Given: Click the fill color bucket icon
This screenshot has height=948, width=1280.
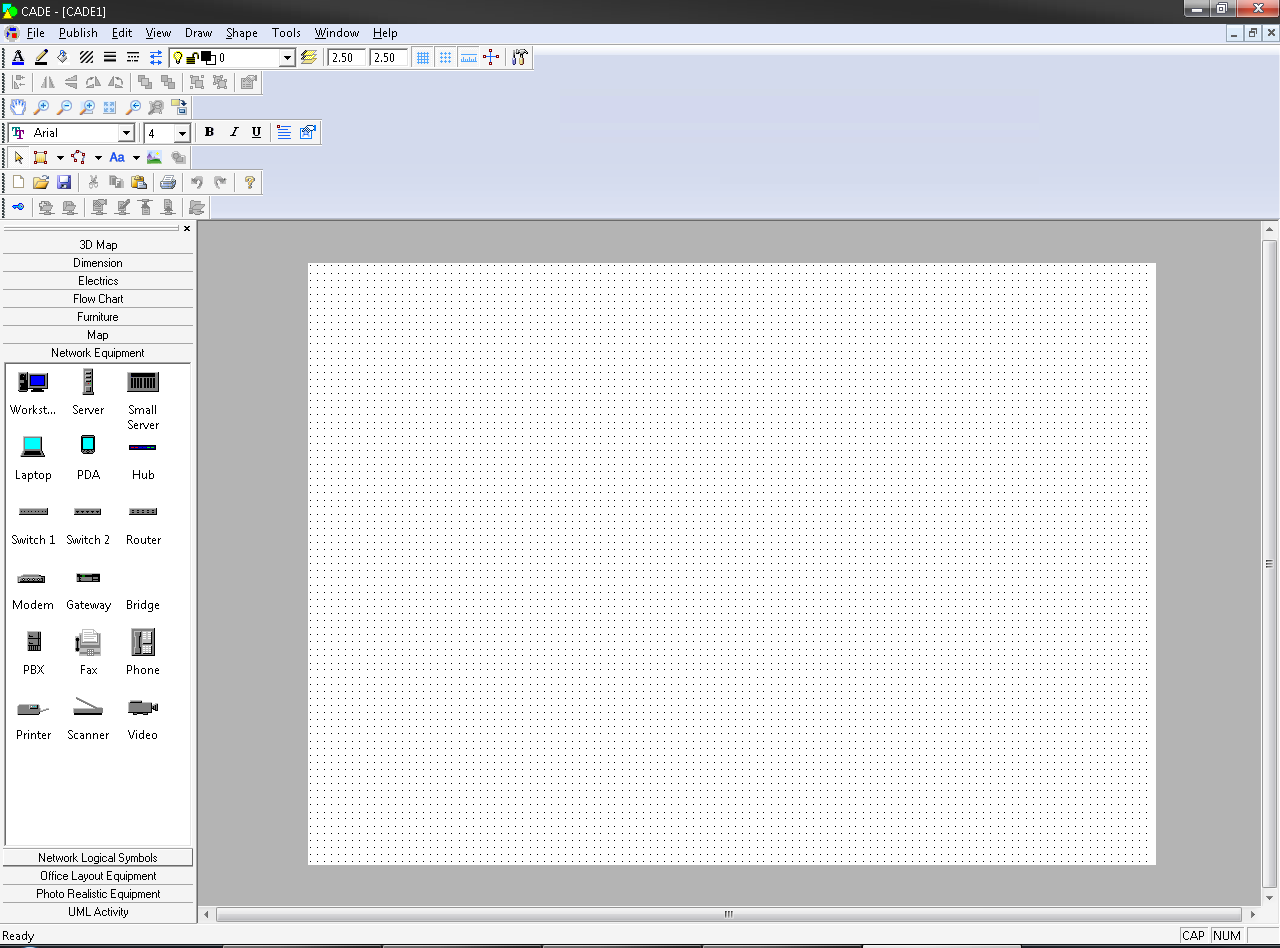Looking at the screenshot, I should click(63, 58).
